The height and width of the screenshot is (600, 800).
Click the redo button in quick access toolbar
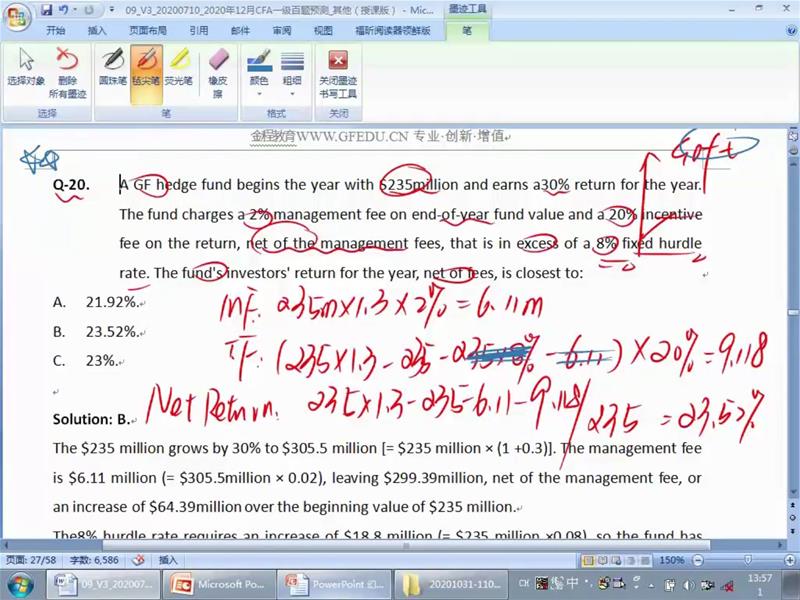point(89,10)
